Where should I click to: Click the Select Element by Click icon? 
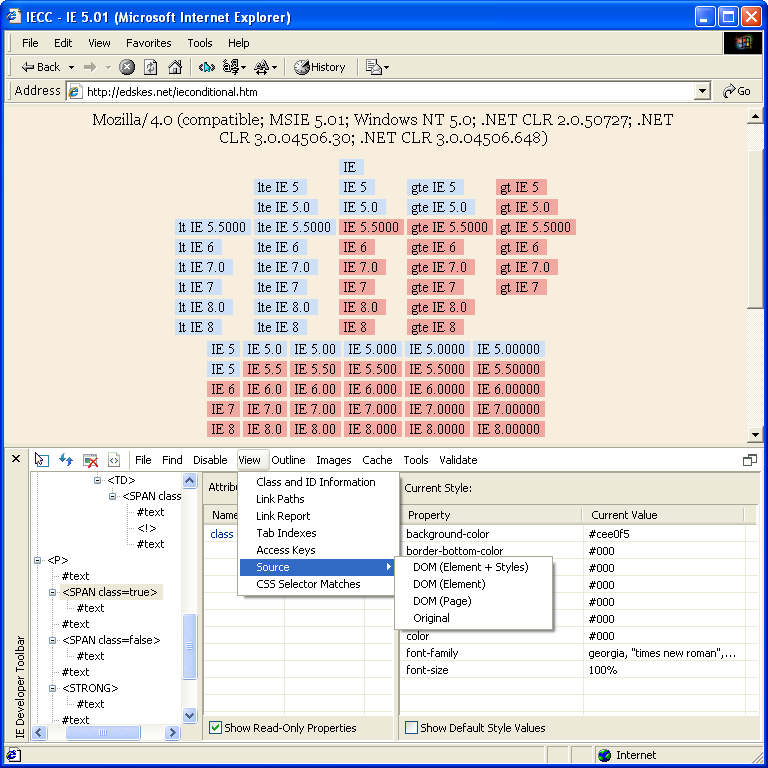tap(41, 460)
